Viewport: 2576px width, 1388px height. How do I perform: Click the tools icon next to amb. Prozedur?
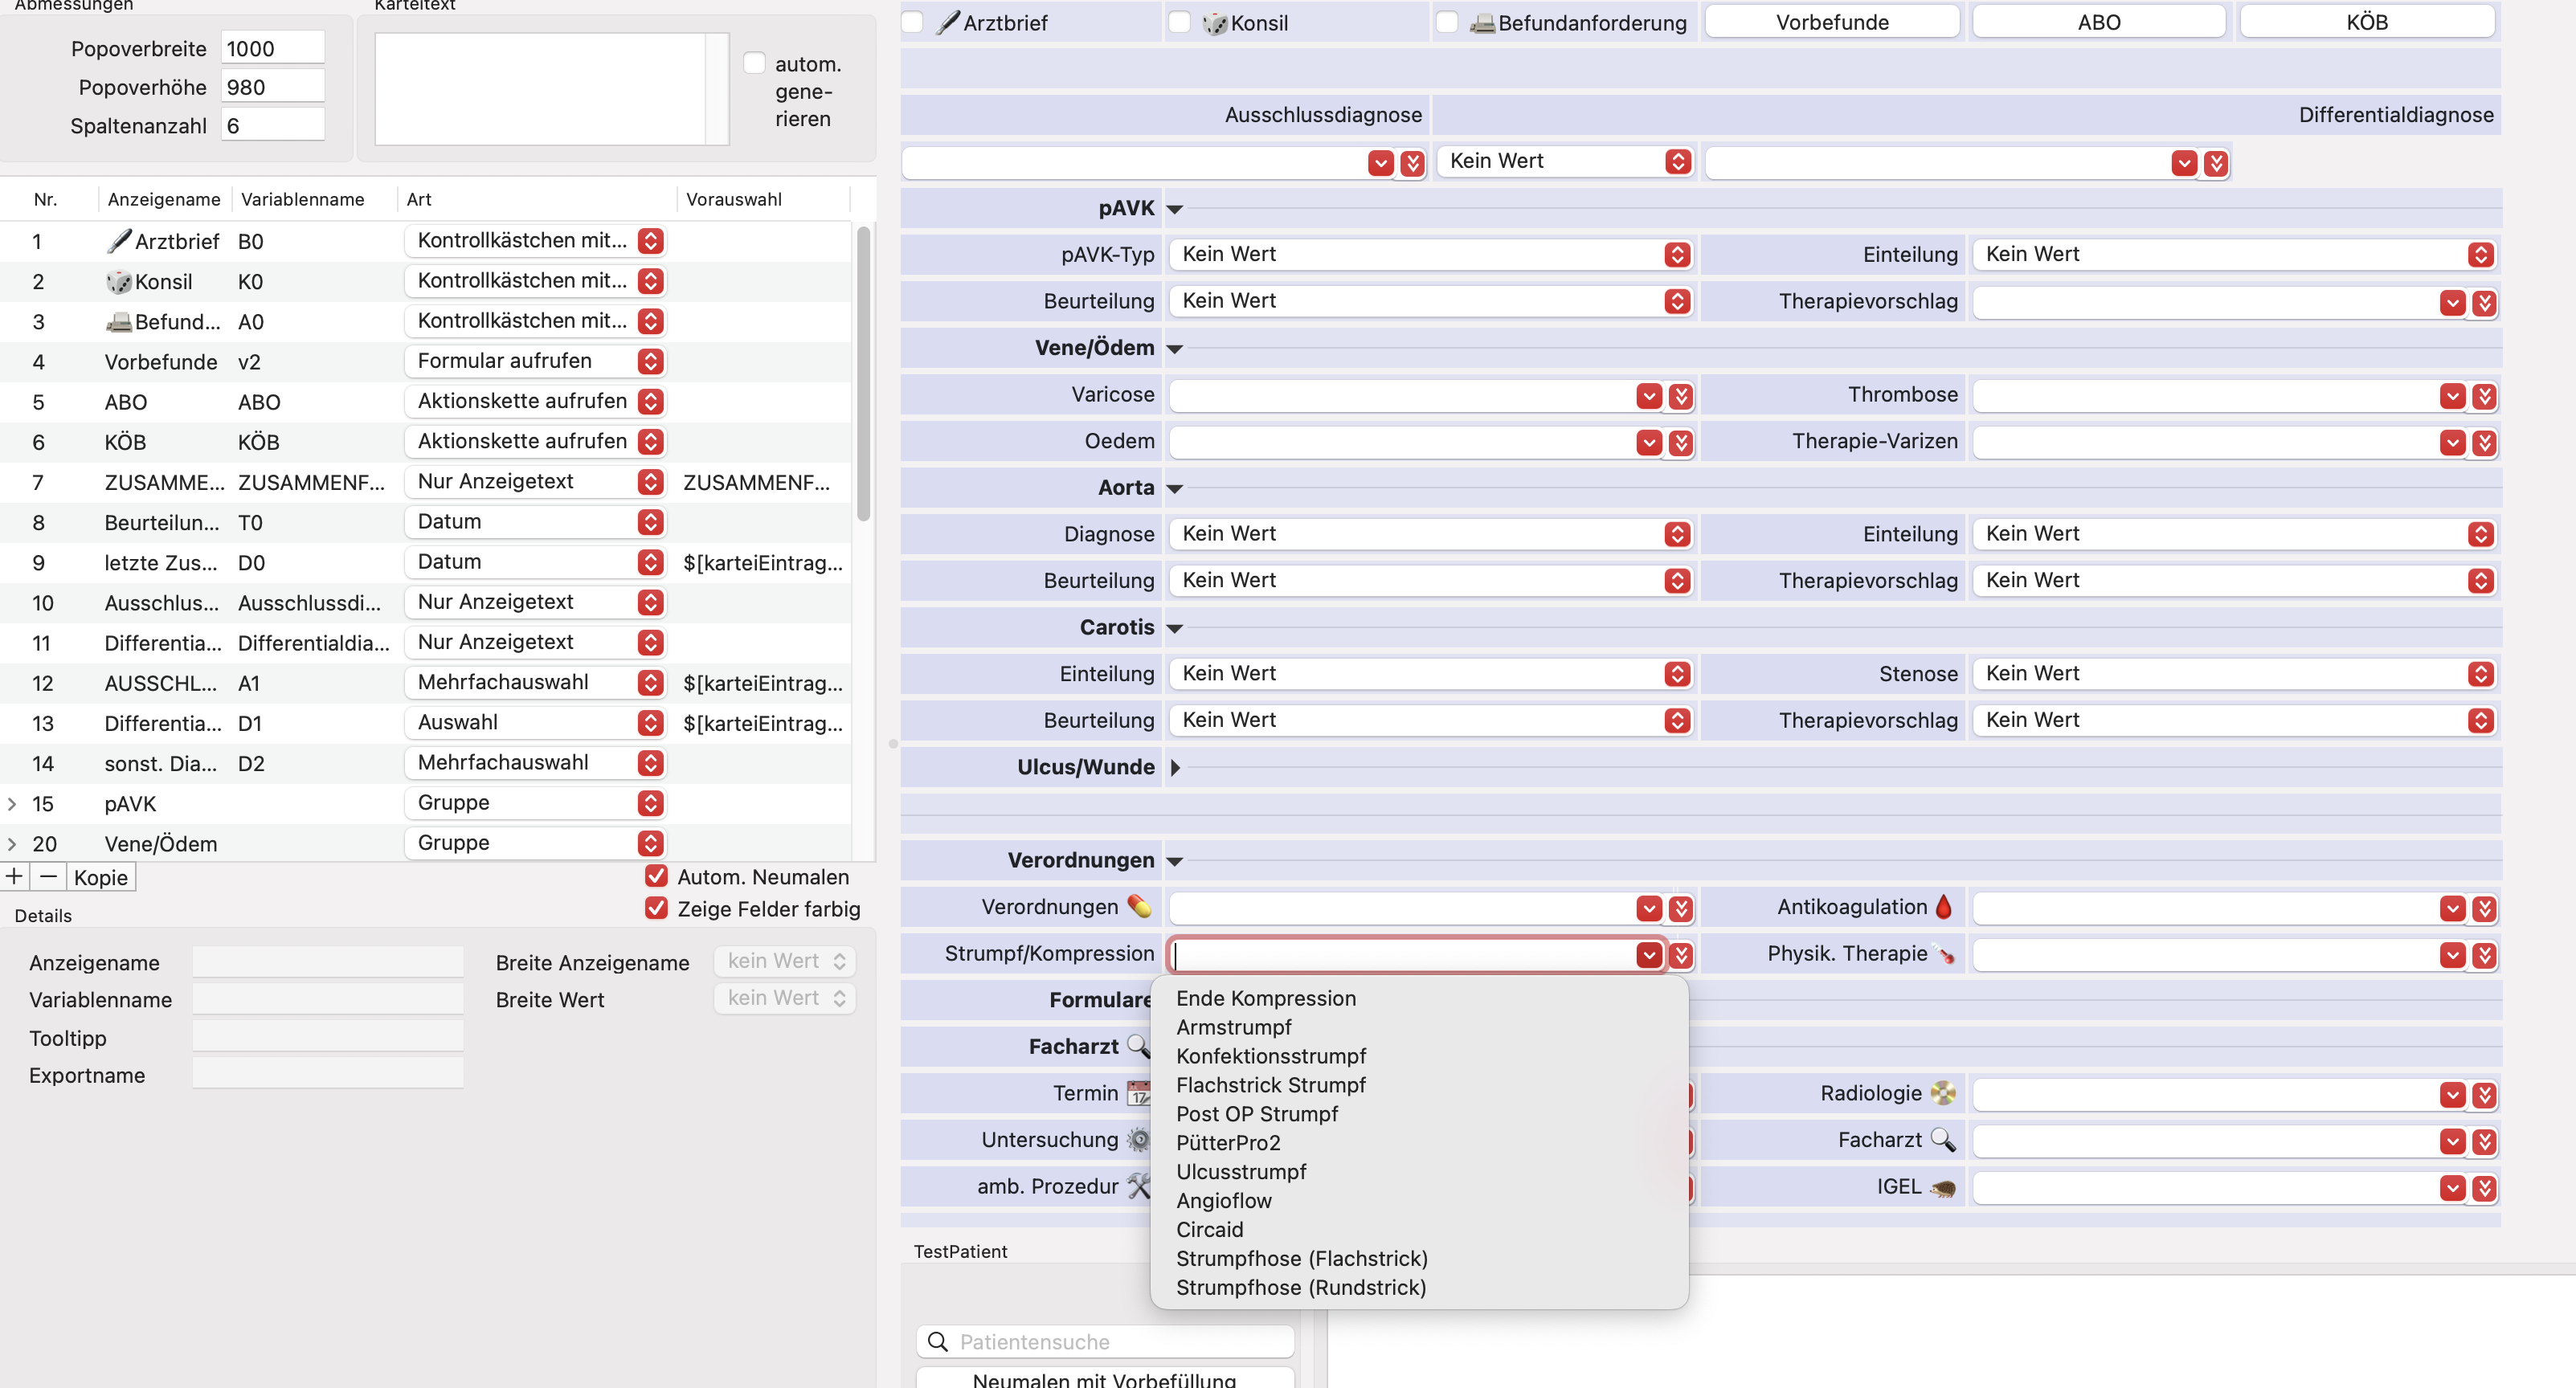1138,1186
